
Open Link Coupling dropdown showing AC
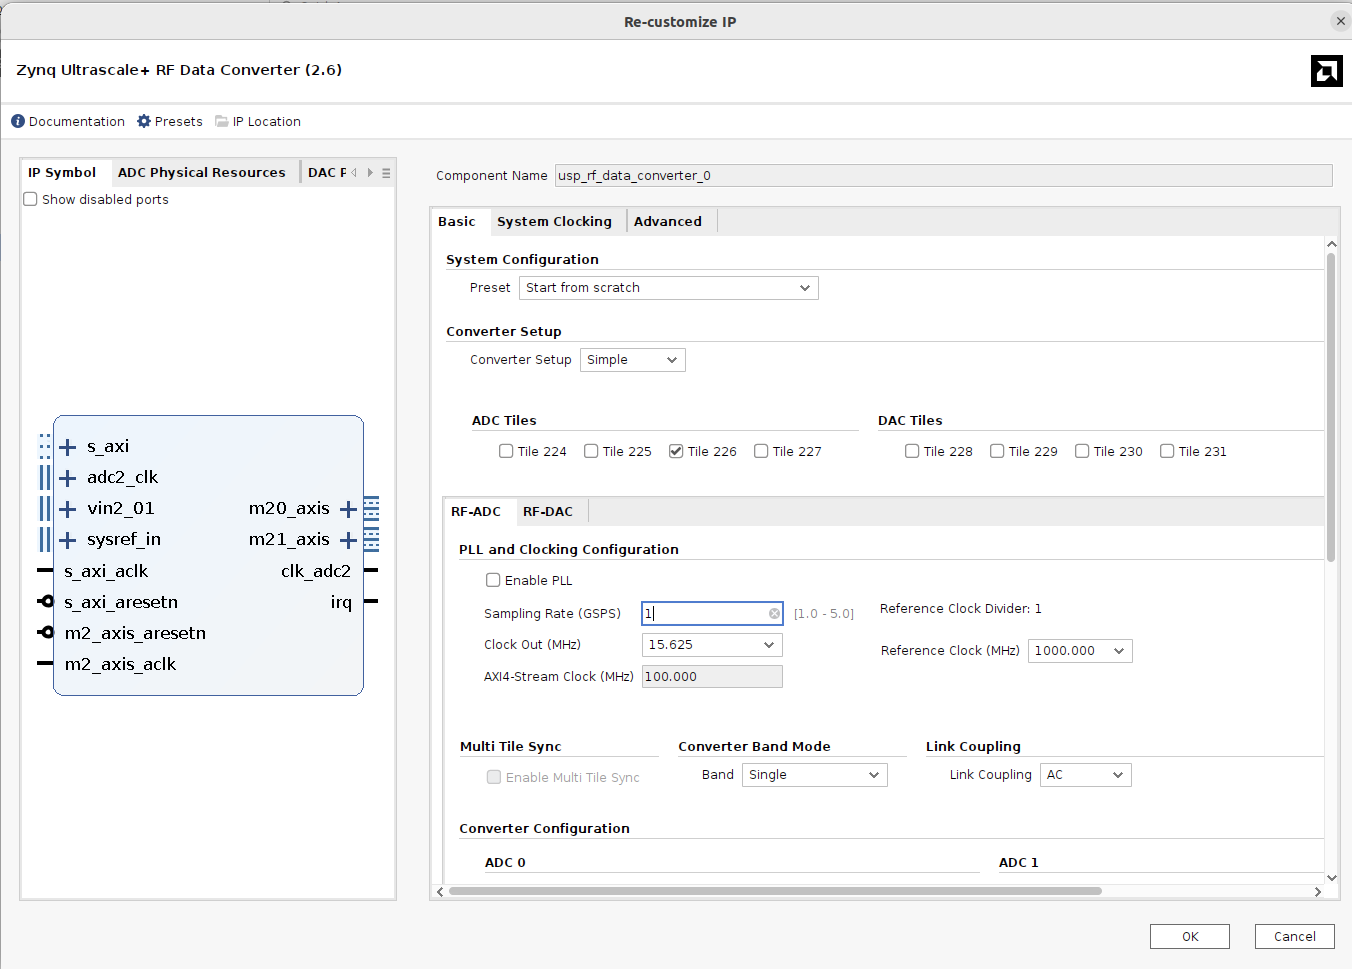pyautogui.click(x=1086, y=775)
